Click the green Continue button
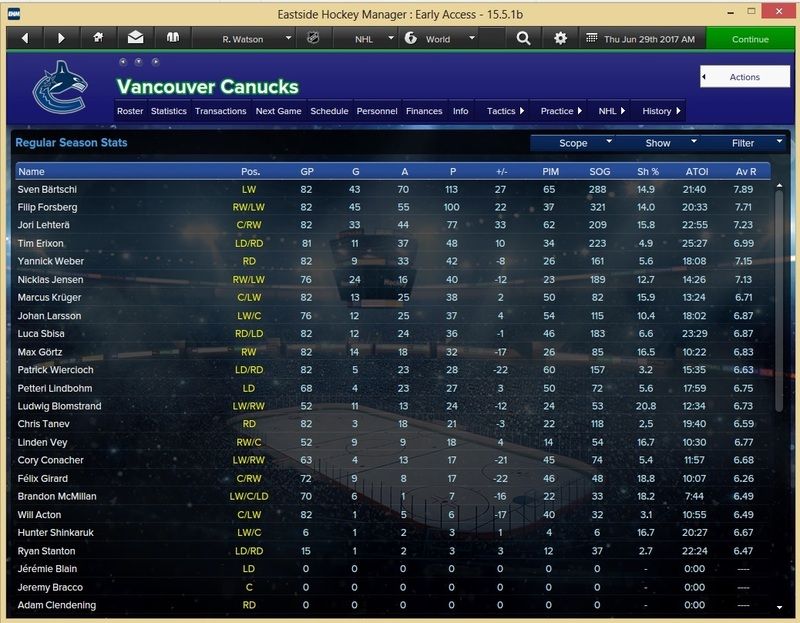 pos(750,39)
